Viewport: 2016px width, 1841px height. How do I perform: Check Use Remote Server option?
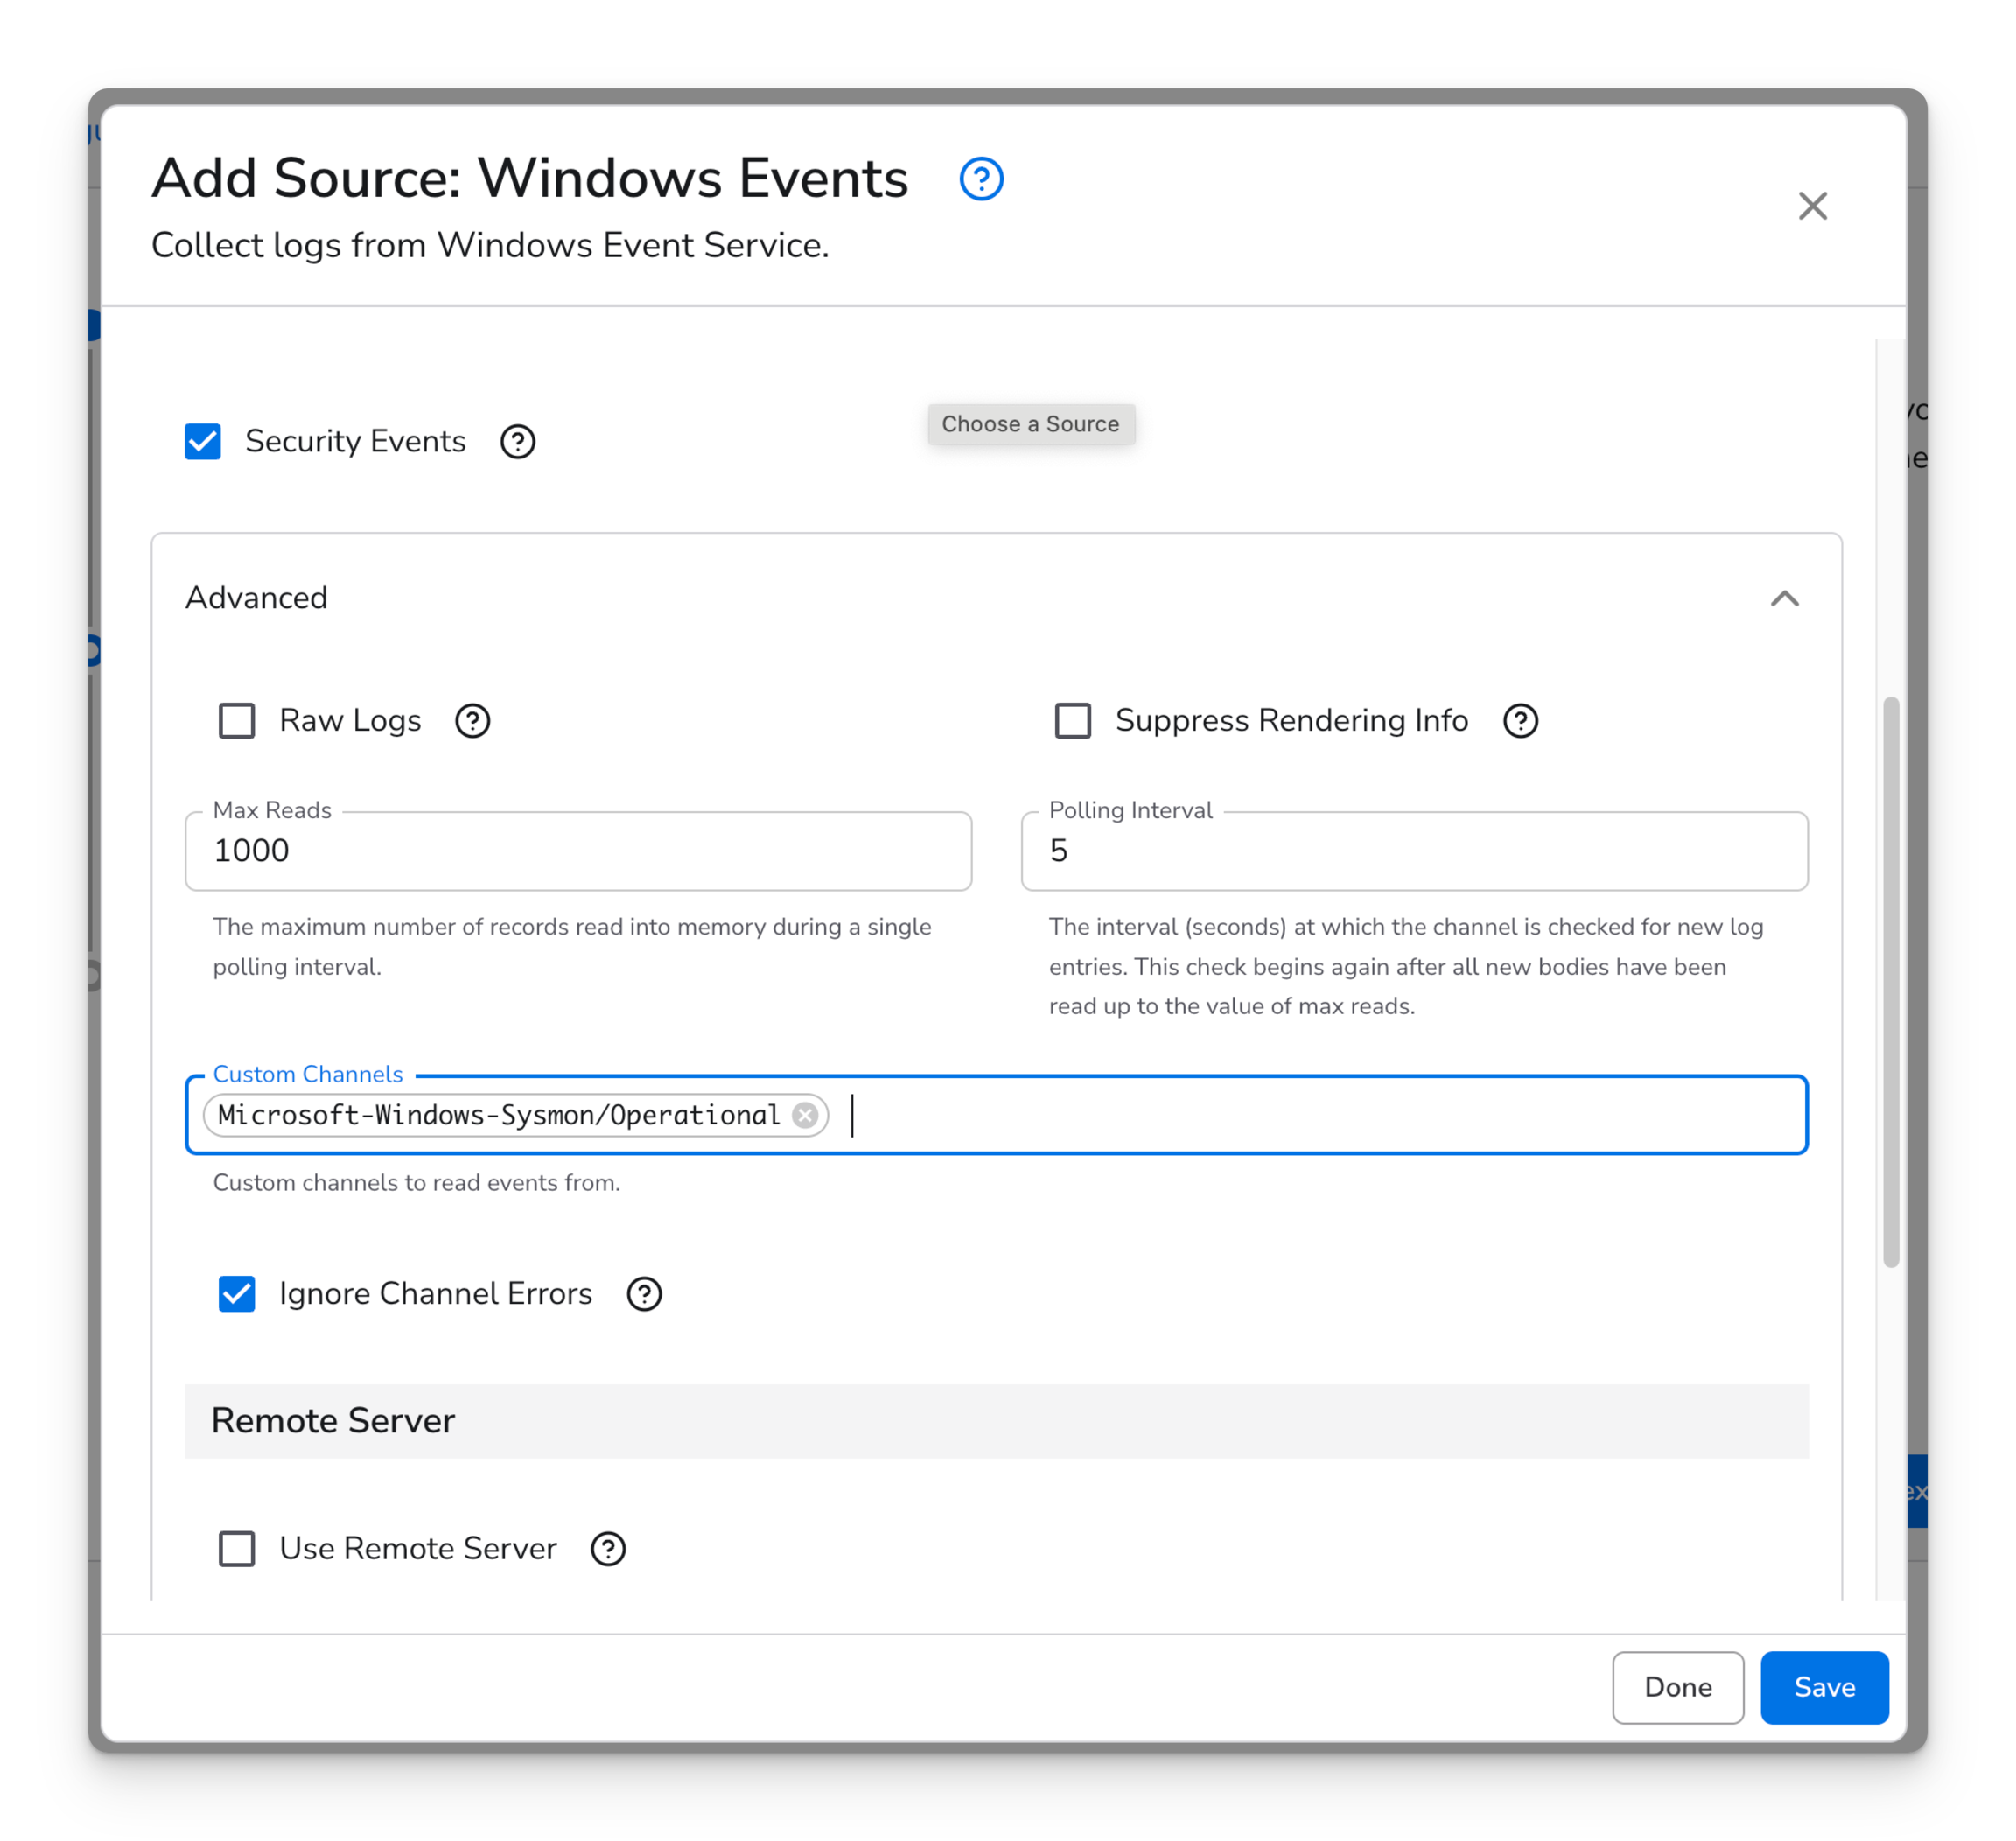pyautogui.click(x=237, y=1549)
